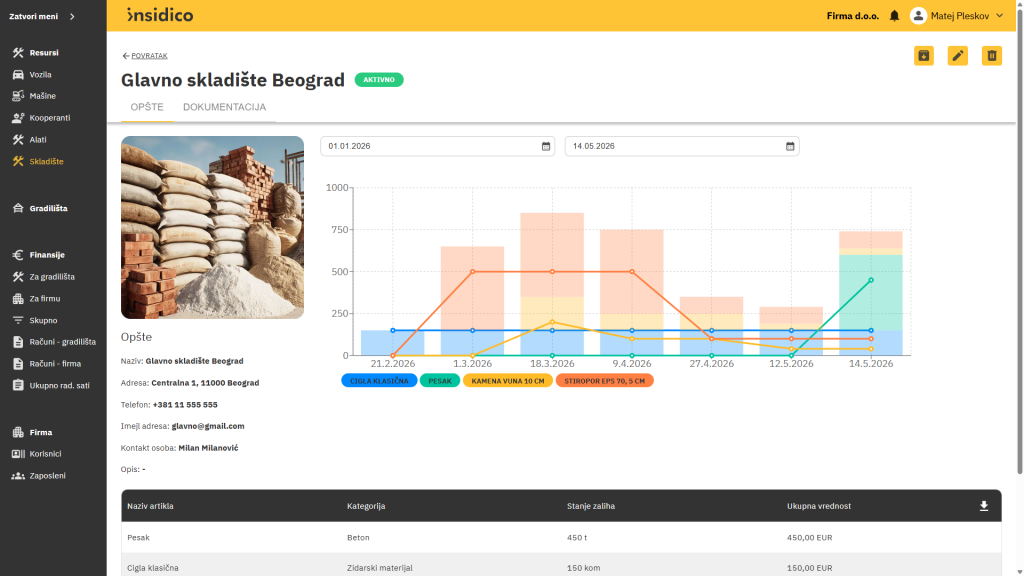
Task: Select the Opšte tab
Action: click(x=147, y=107)
